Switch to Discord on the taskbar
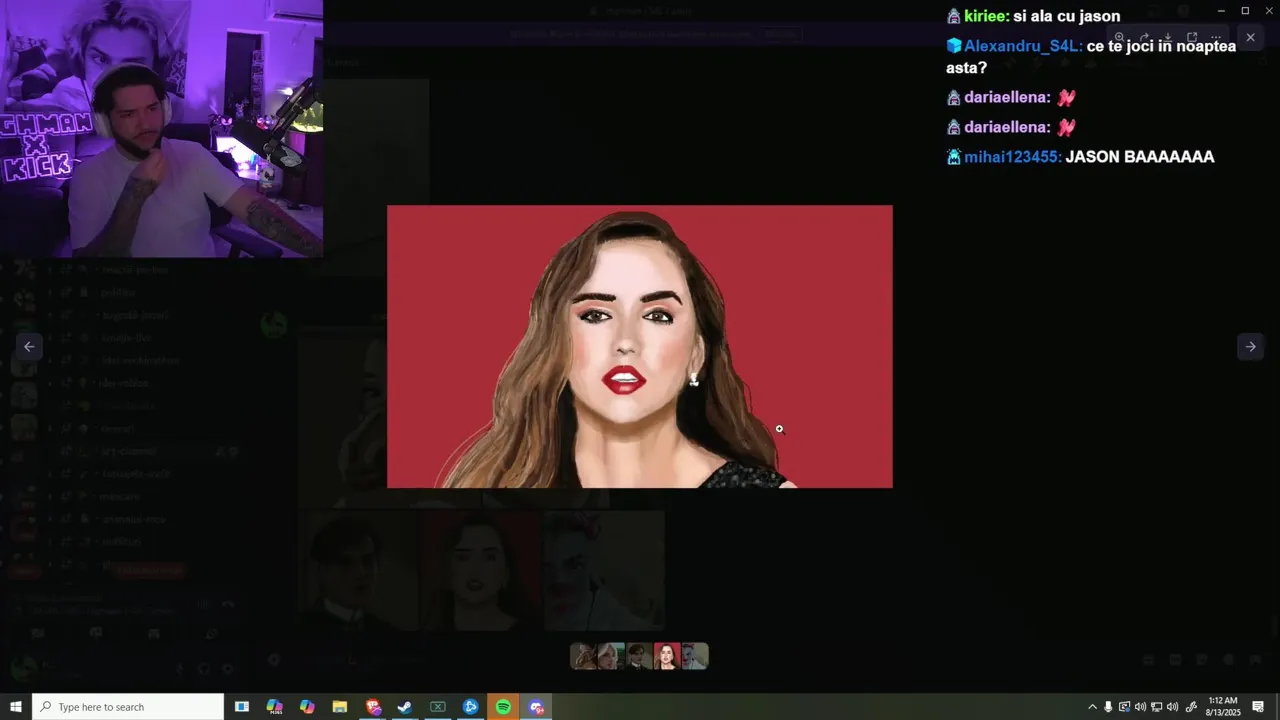 pyautogui.click(x=536, y=707)
